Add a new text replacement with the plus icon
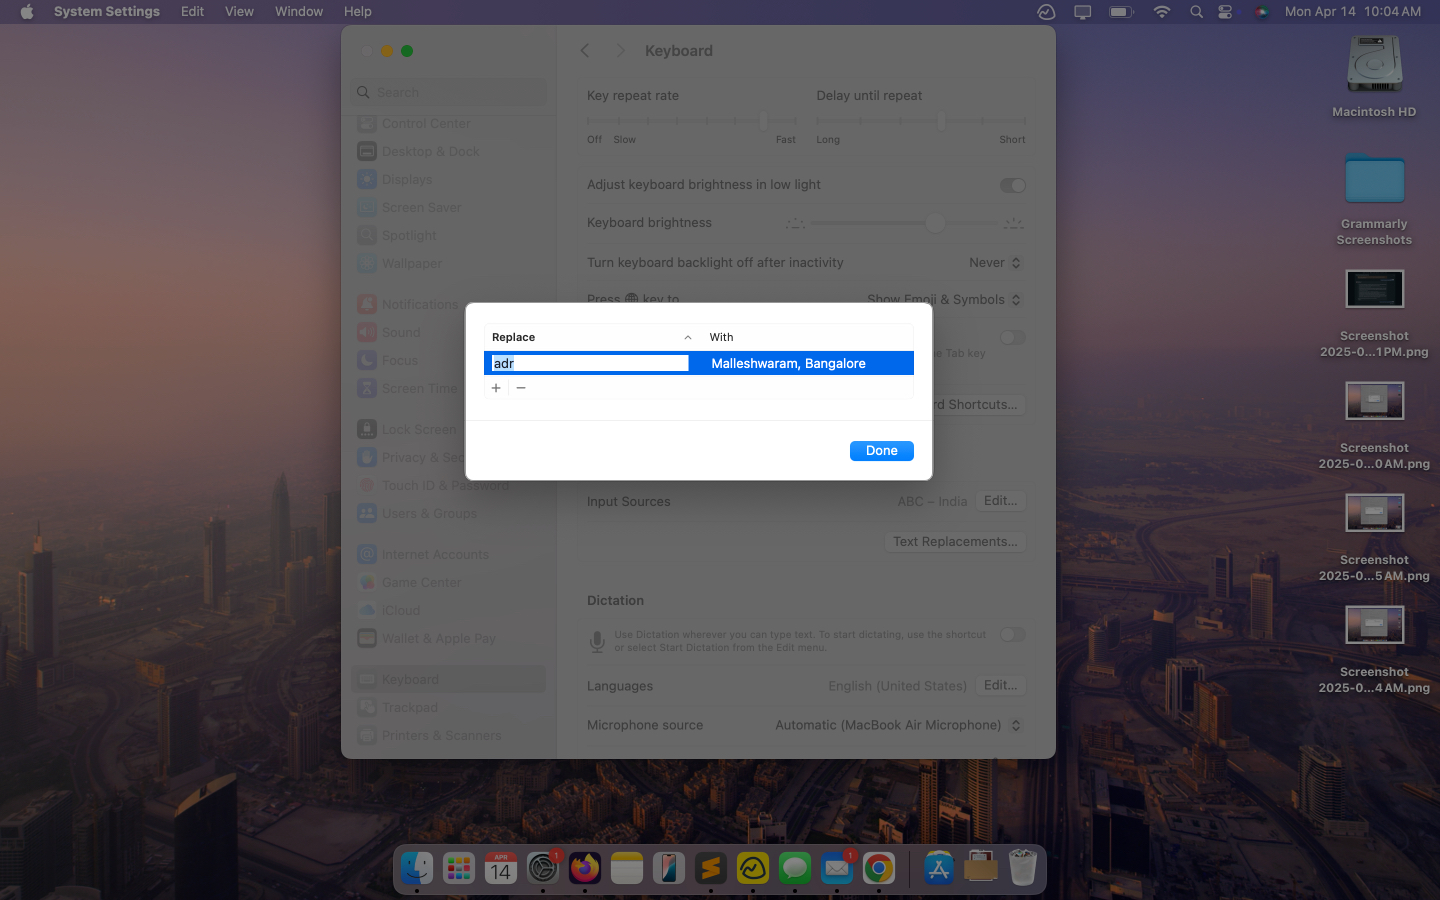 (496, 388)
